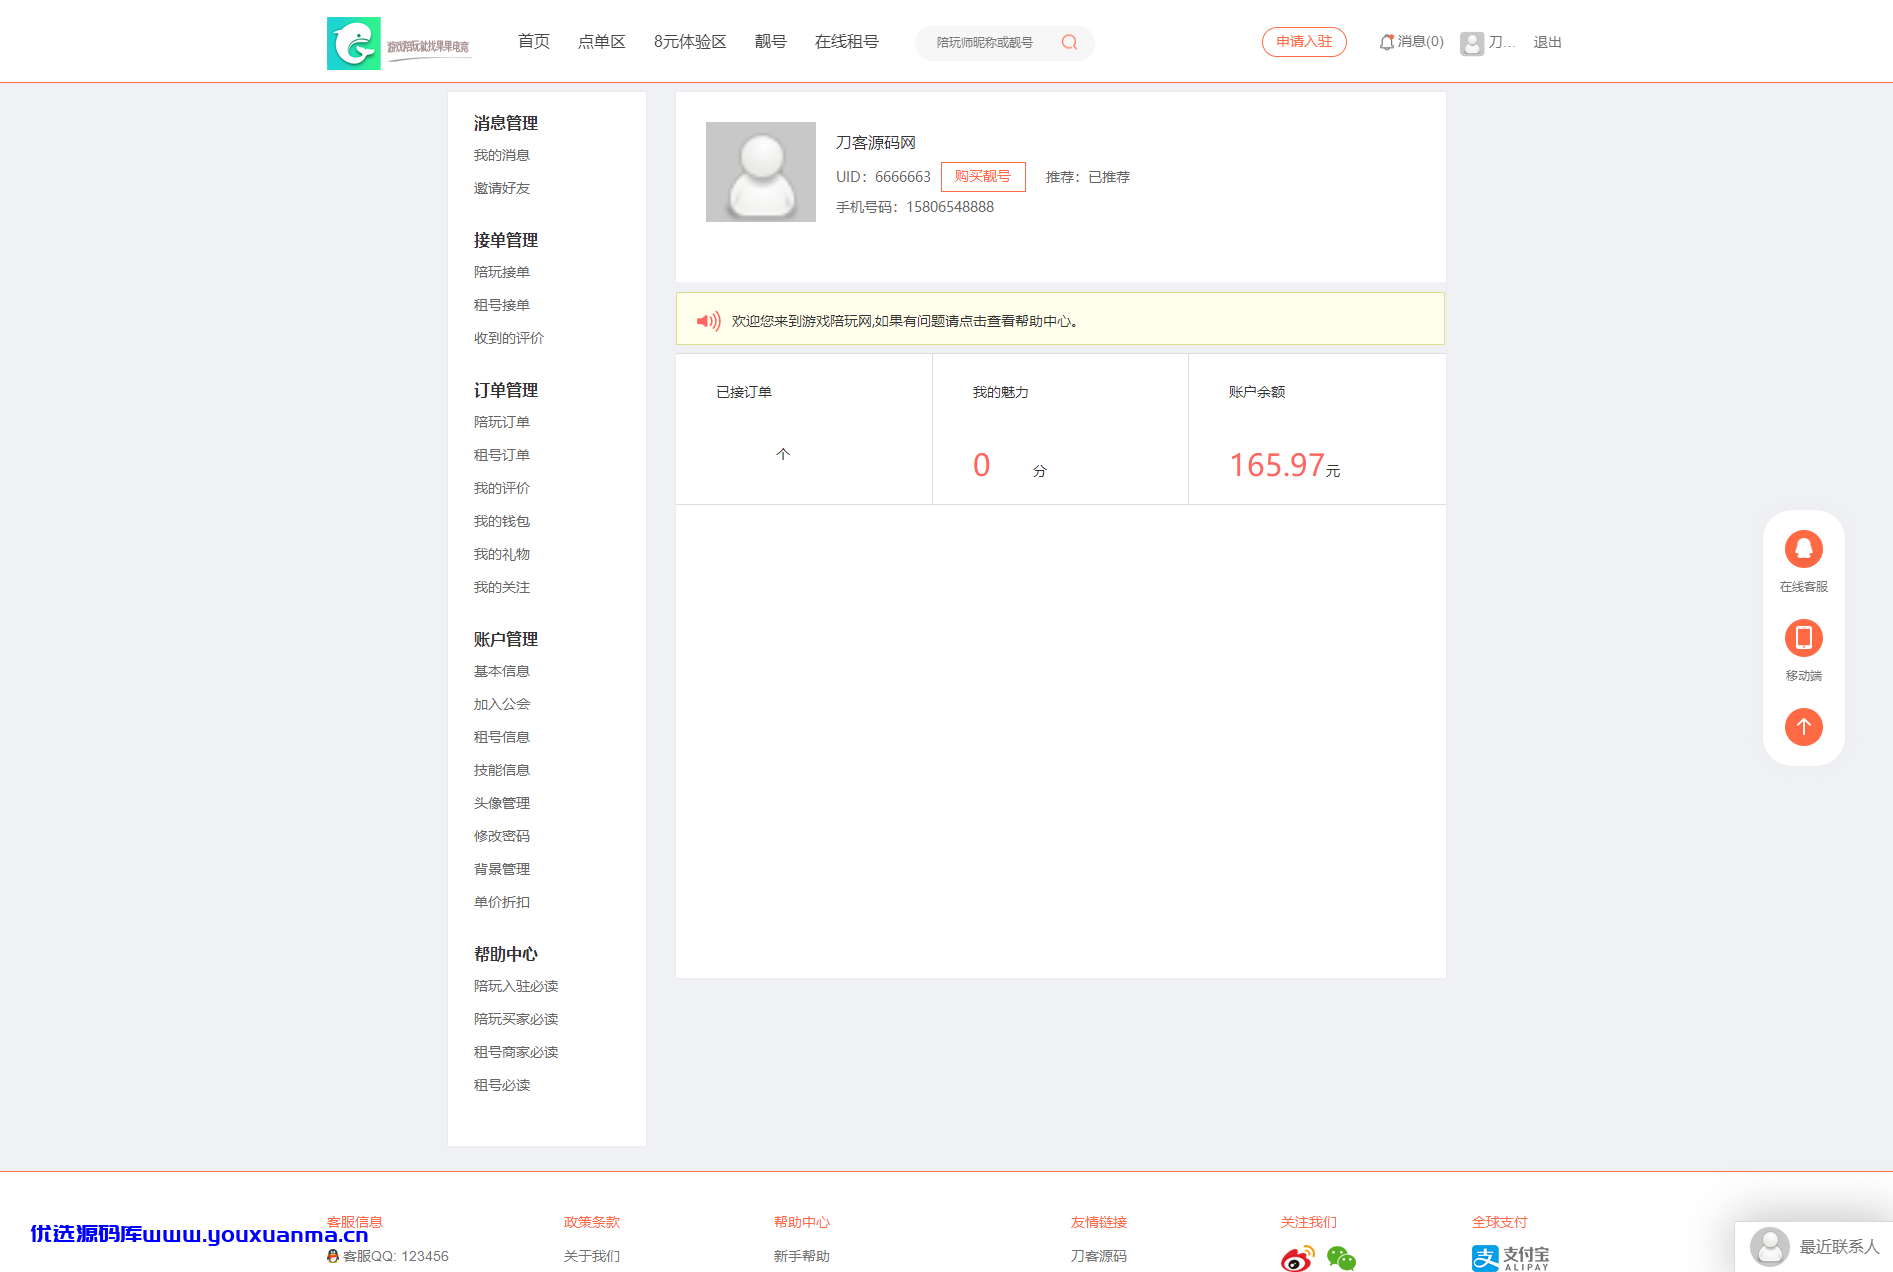Click the Weibo icon in the footer
Screen dimensions: 1893x1272
tap(1297, 1258)
